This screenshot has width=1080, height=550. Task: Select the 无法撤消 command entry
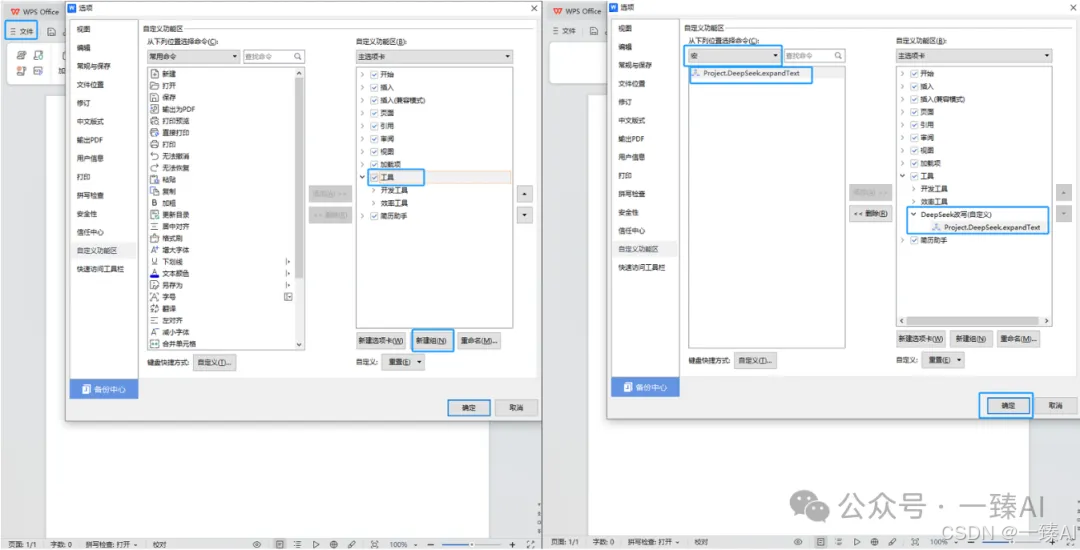click(x=174, y=156)
